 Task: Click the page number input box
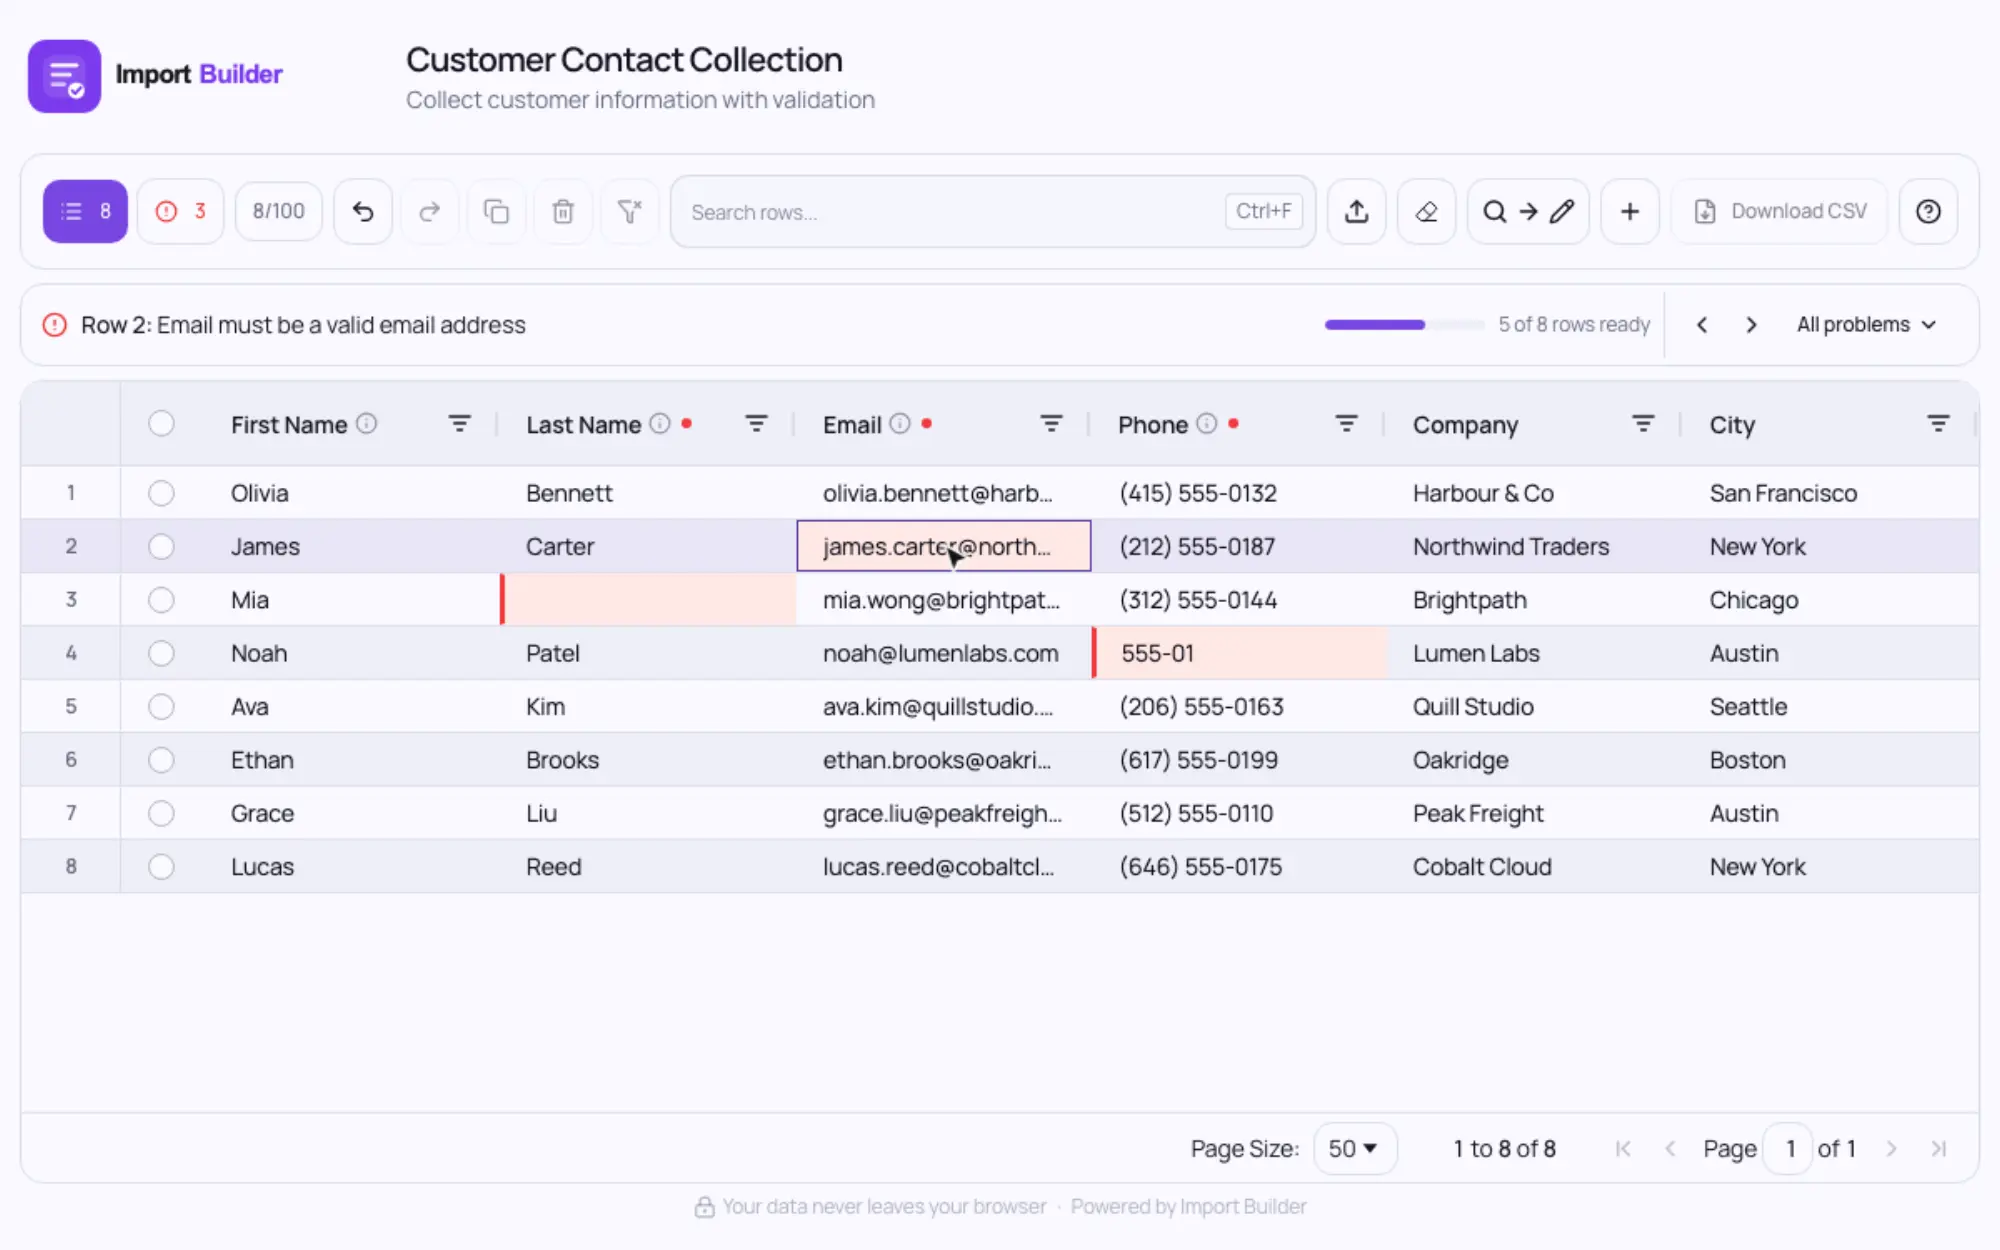pos(1788,1149)
